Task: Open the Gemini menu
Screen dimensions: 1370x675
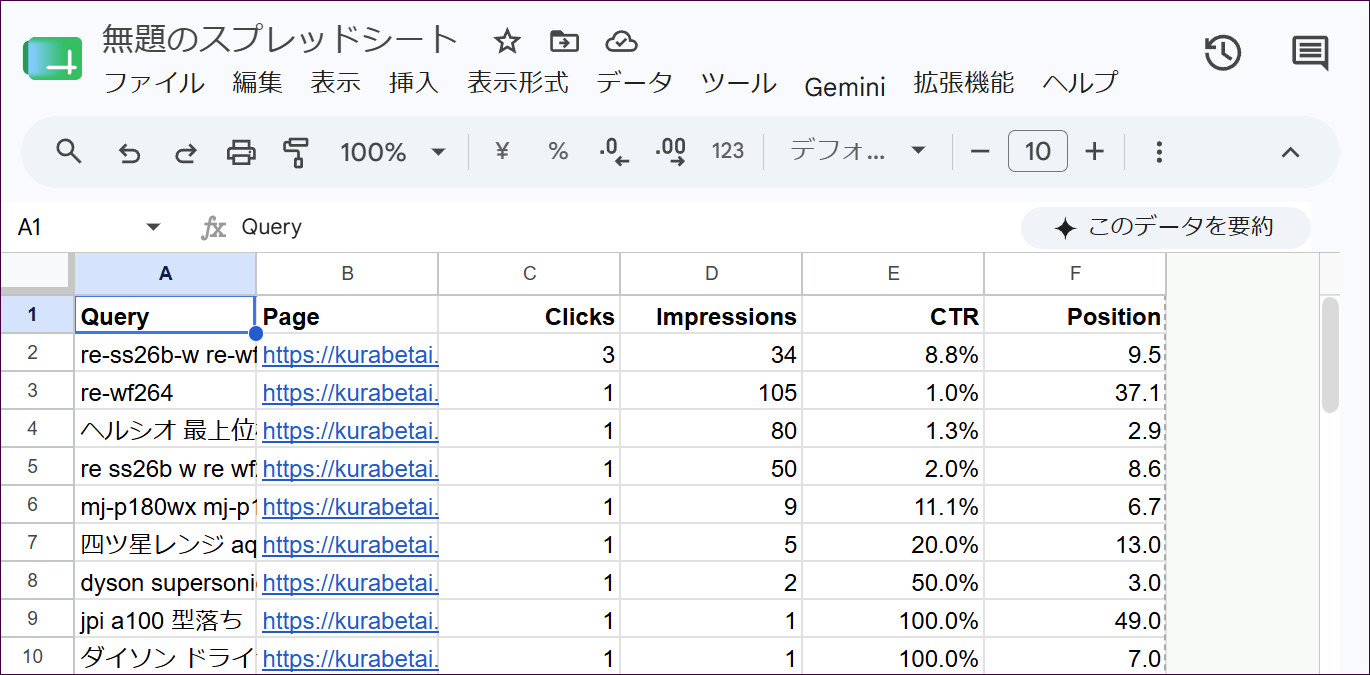Action: tap(845, 86)
